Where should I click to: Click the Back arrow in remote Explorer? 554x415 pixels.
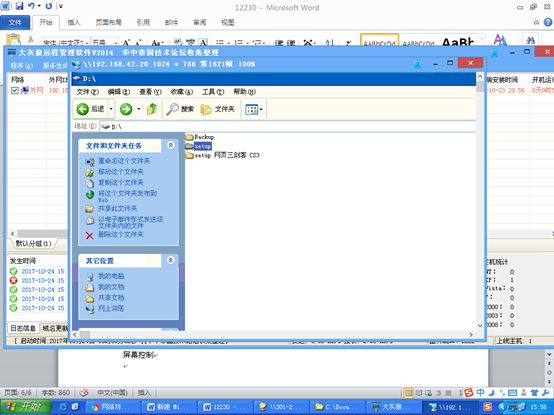tap(83, 109)
